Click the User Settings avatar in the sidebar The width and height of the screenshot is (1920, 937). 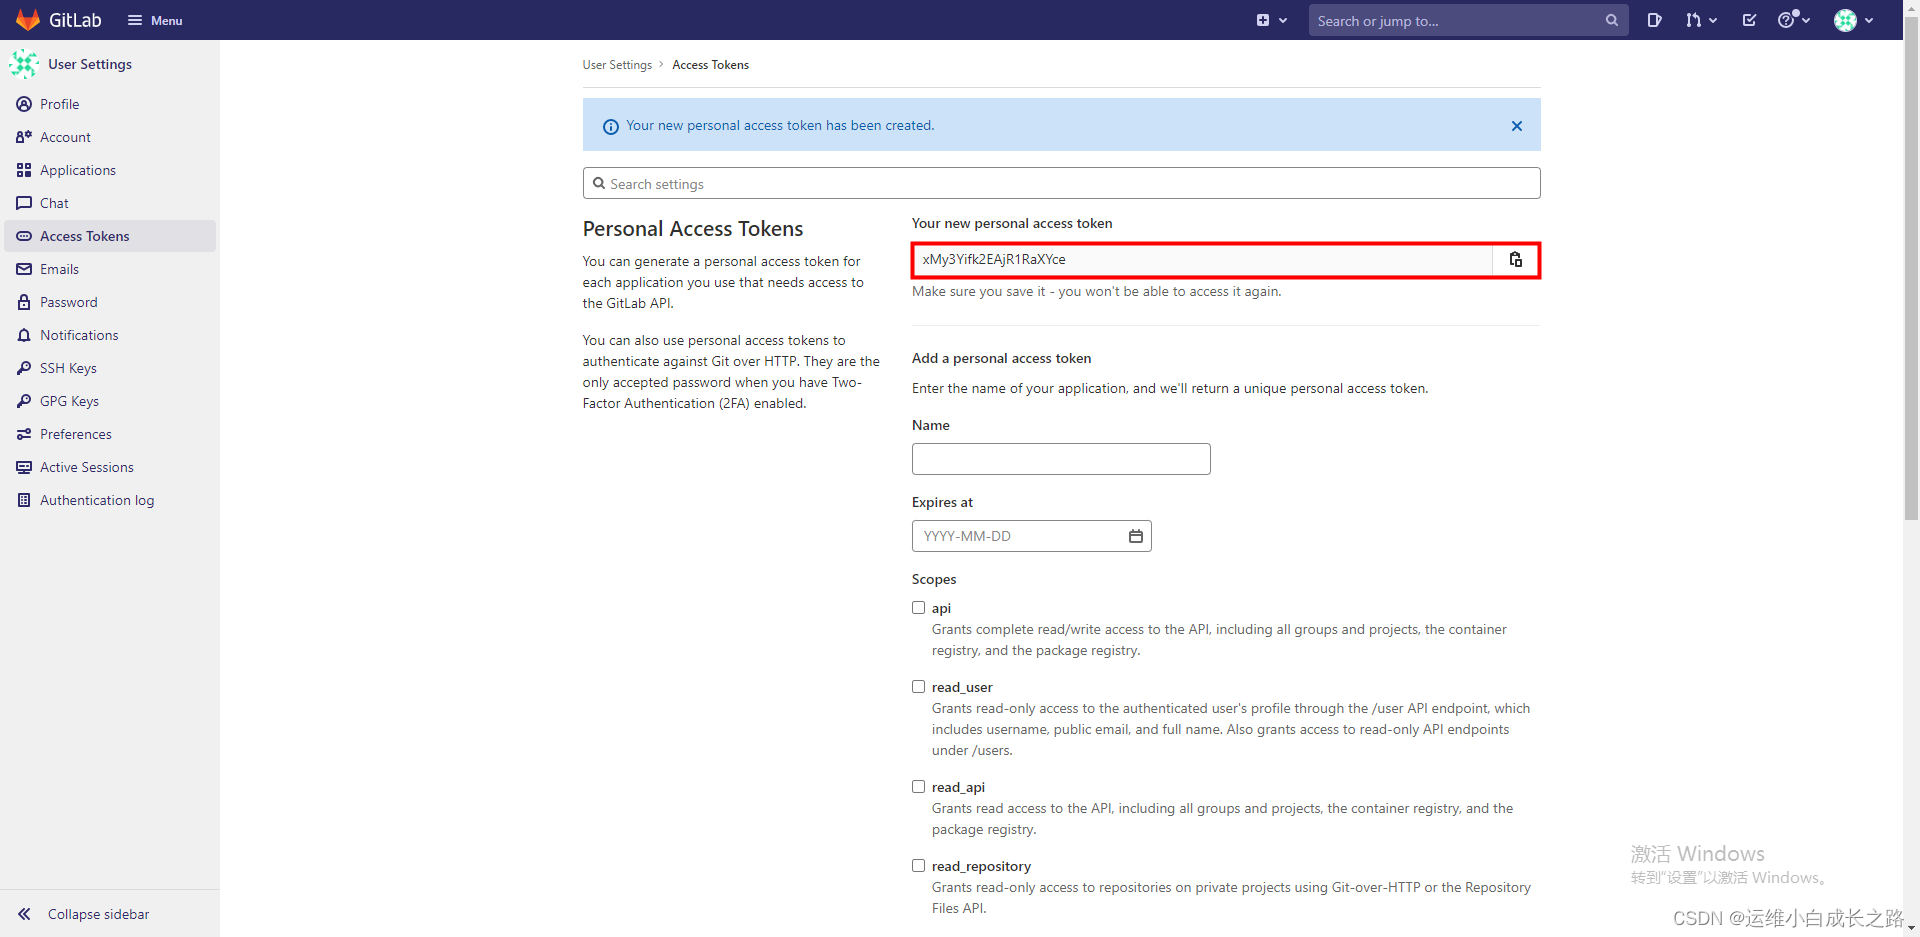pos(24,64)
